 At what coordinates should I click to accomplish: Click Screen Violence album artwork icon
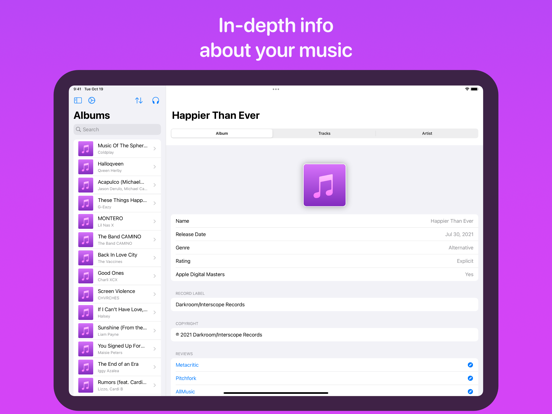pos(86,294)
